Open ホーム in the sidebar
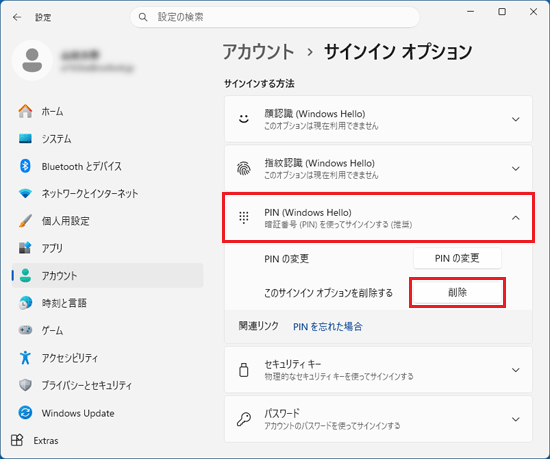Screen dimensions: 550x459 (x=108, y=111)
